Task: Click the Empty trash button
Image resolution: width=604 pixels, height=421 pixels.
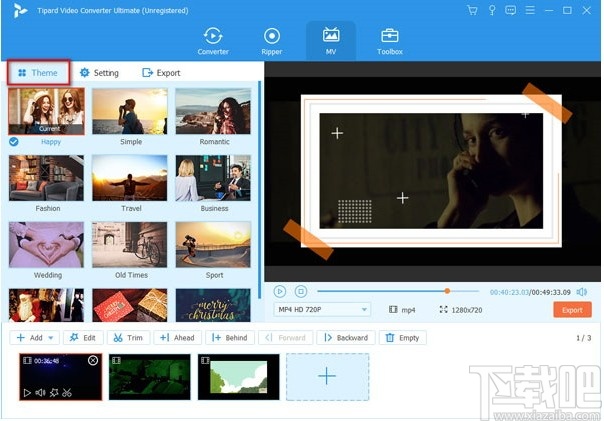Action: click(x=403, y=338)
